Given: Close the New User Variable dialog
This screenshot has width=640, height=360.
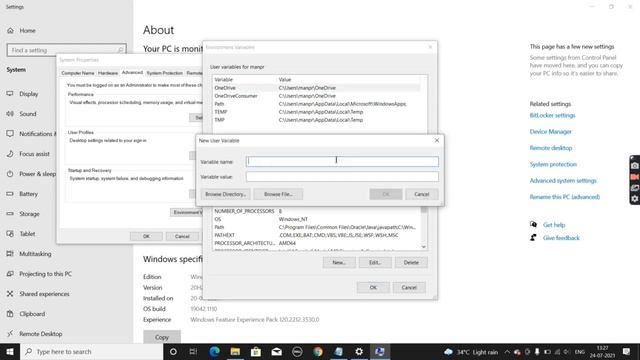Looking at the screenshot, I should pos(437,140).
